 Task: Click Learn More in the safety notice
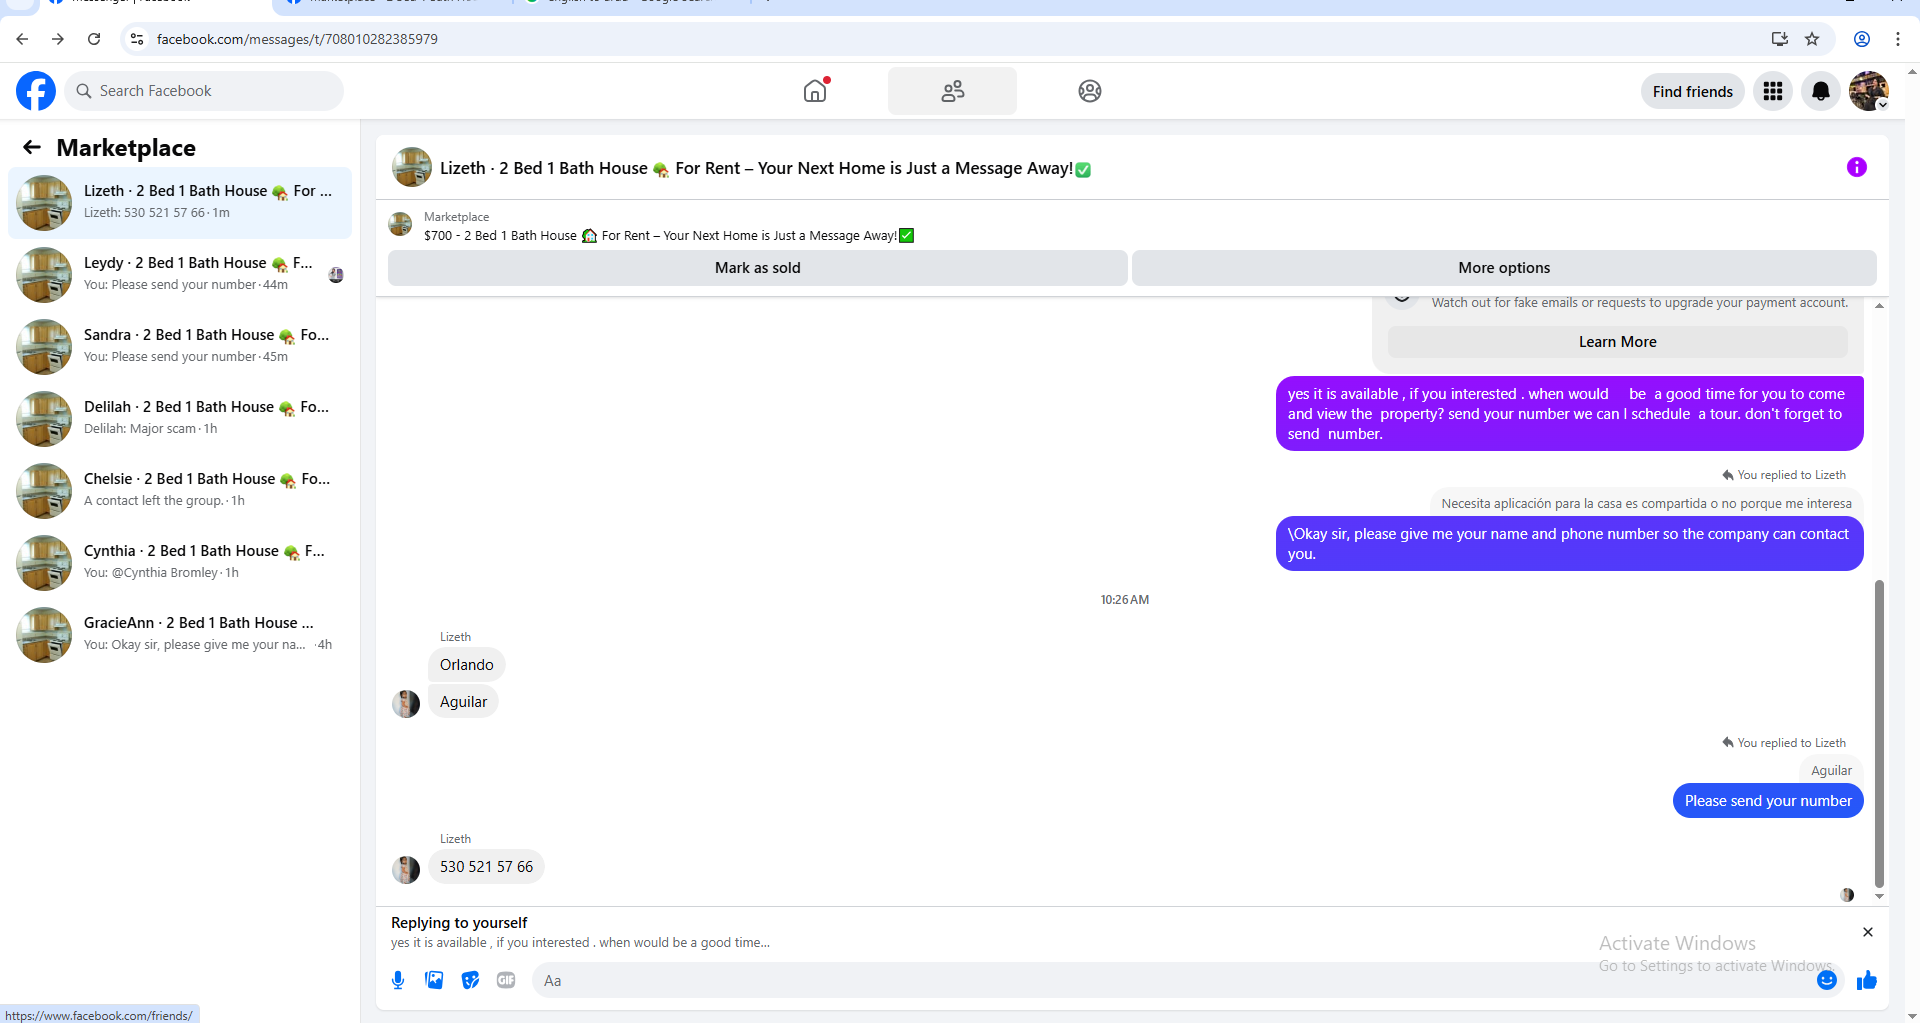click(x=1617, y=342)
